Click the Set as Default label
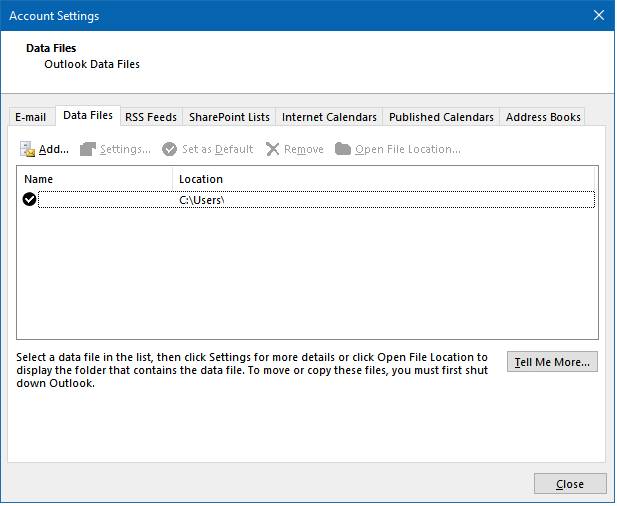Image resolution: width=617 pixels, height=506 pixels. click(x=218, y=150)
